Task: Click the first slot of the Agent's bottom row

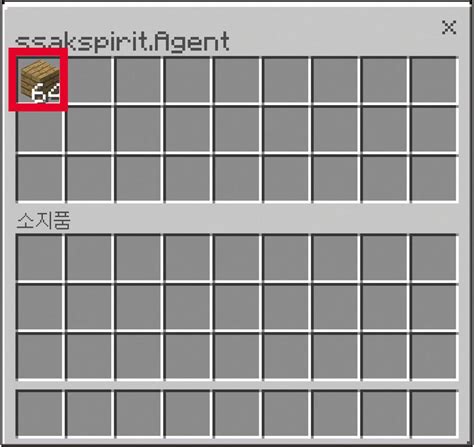Action: pyautogui.click(x=39, y=179)
